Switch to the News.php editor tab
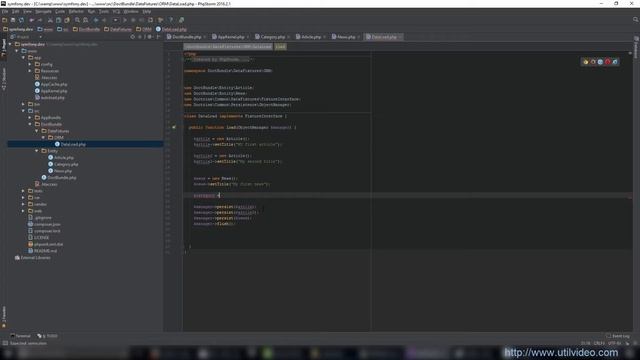The image size is (640, 360). pos(346,37)
